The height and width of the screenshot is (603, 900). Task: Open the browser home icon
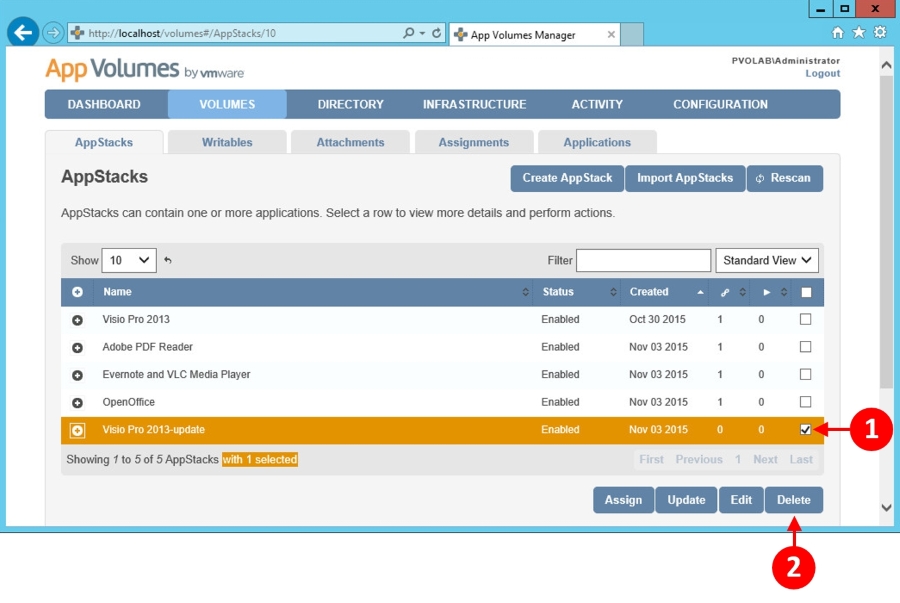(838, 33)
